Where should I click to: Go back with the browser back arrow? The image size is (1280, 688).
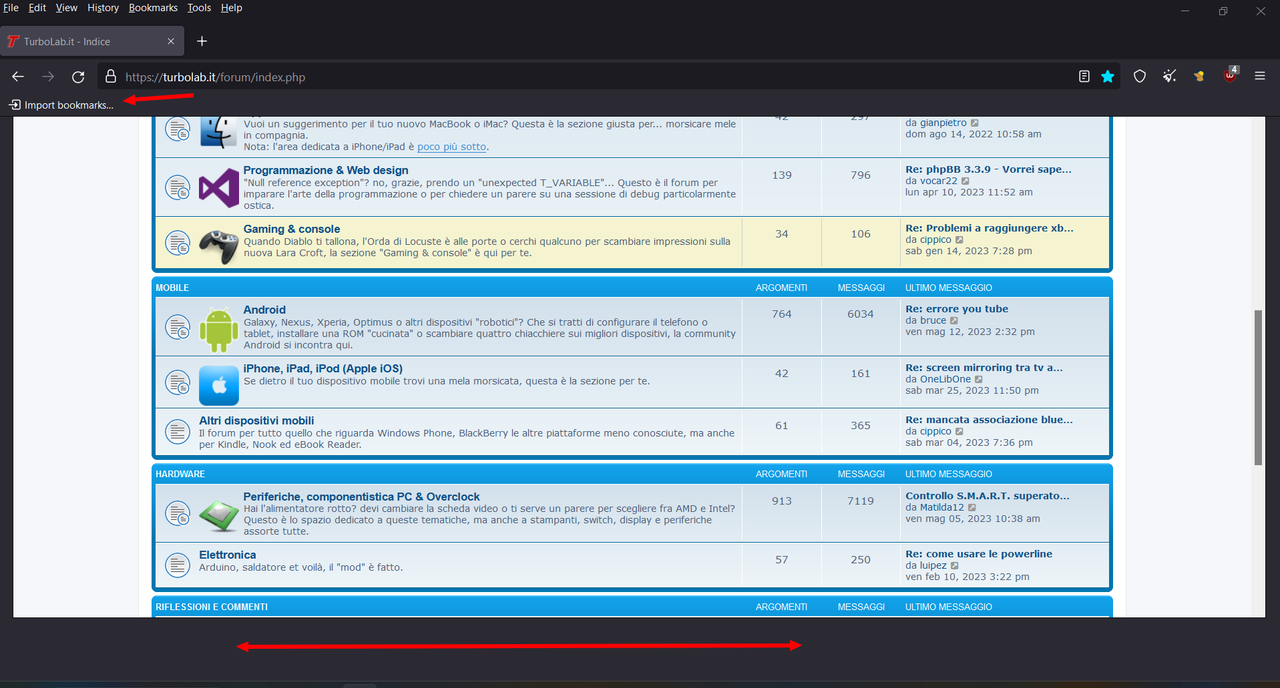point(18,76)
